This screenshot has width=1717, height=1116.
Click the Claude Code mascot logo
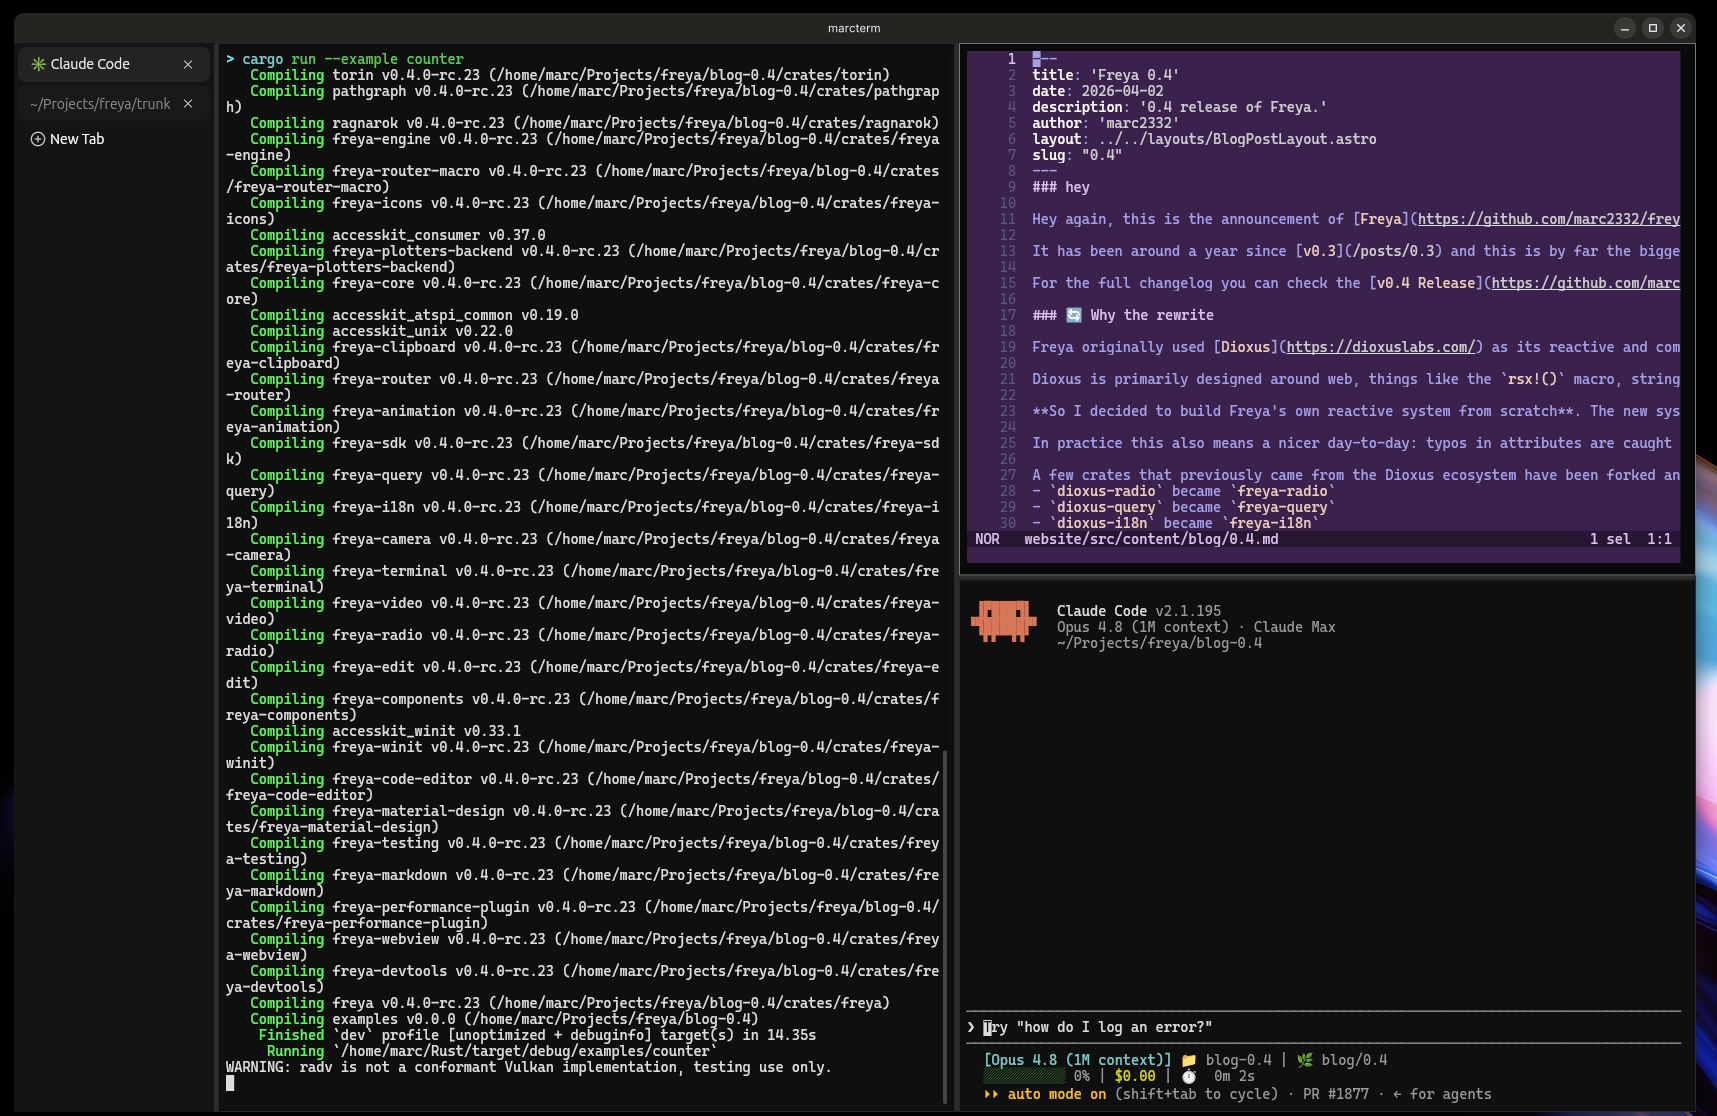point(1003,621)
